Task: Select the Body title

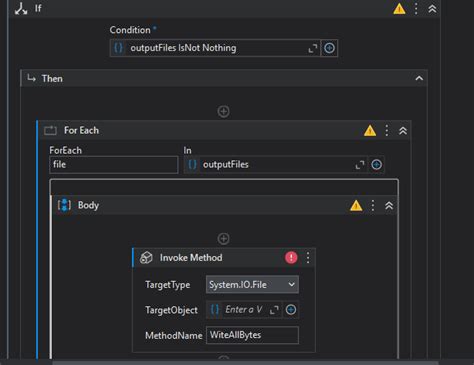Action: [x=88, y=205]
